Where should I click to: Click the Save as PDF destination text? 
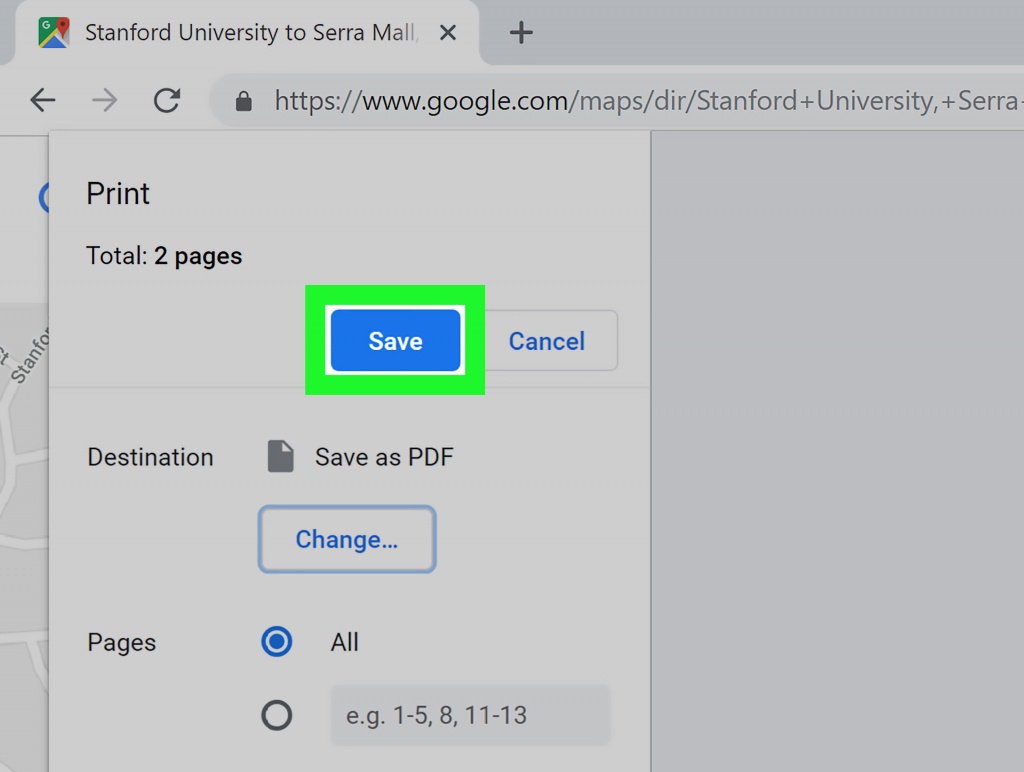click(384, 457)
